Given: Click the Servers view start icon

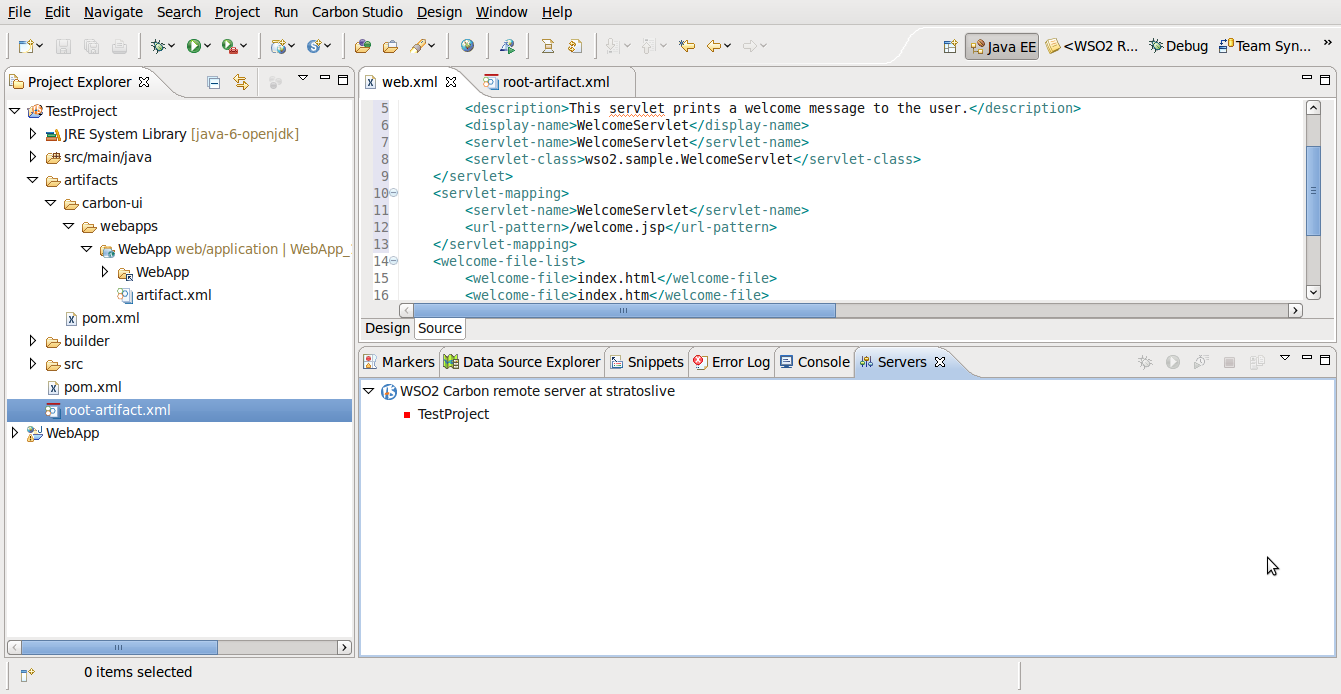Looking at the screenshot, I should pos(1173,362).
